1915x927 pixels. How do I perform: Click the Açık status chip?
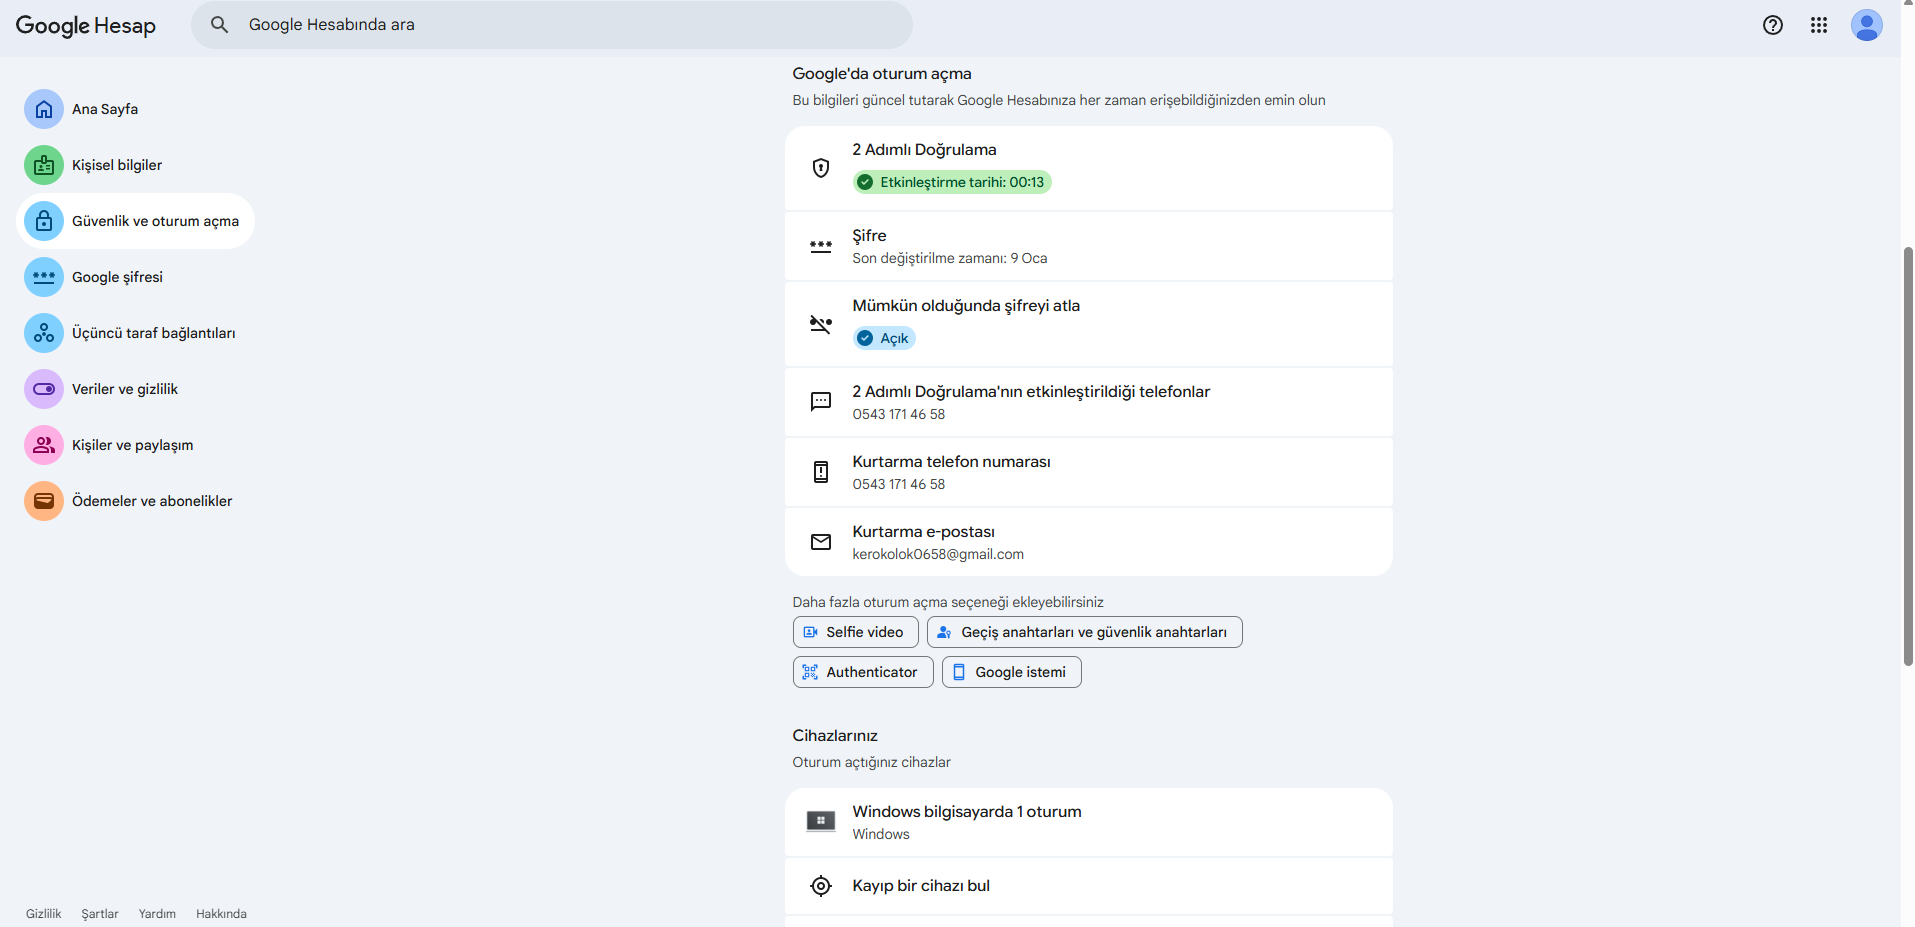884,338
